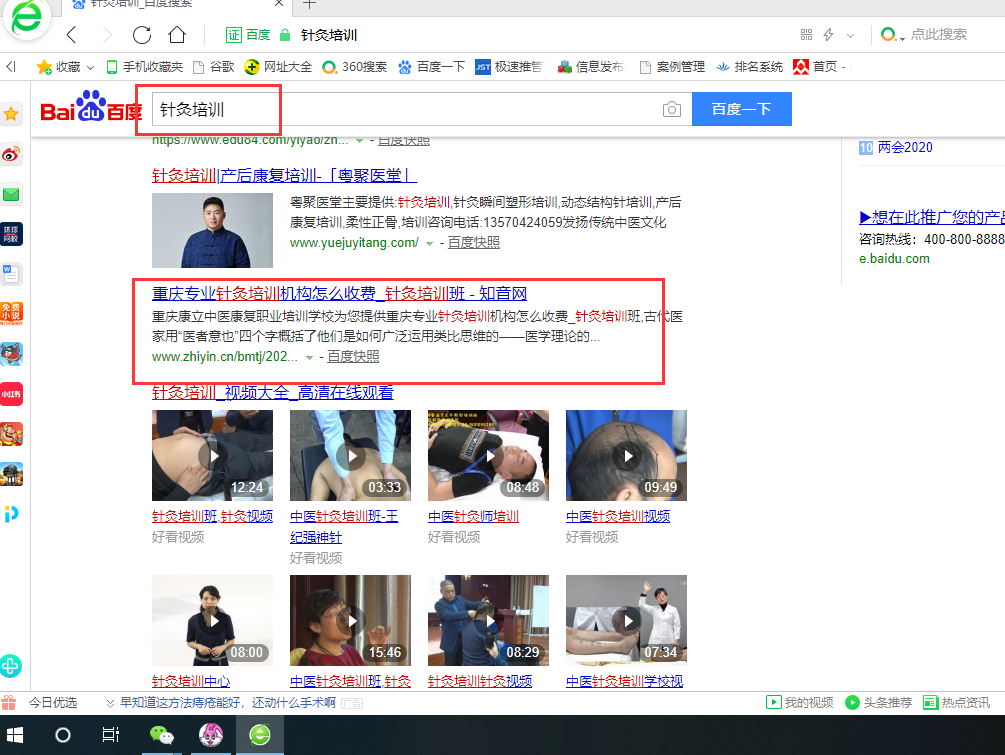Open 百度快照 for yuejuyitang result

474,242
